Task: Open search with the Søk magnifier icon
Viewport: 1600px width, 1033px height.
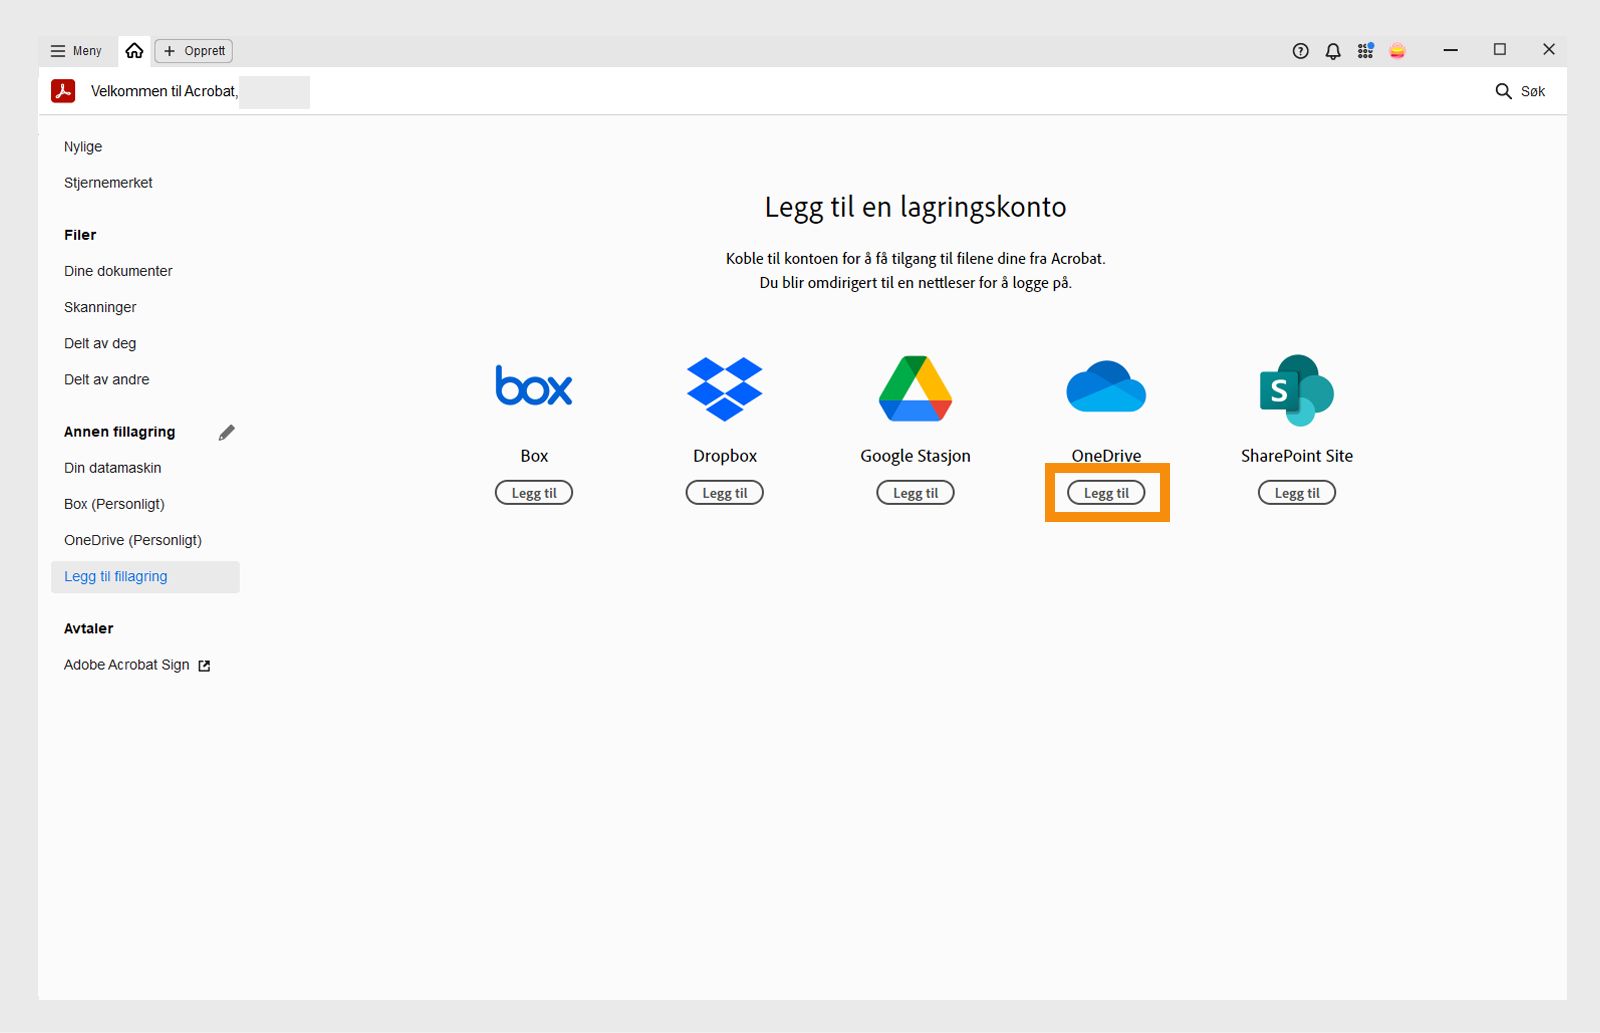Action: (1504, 91)
